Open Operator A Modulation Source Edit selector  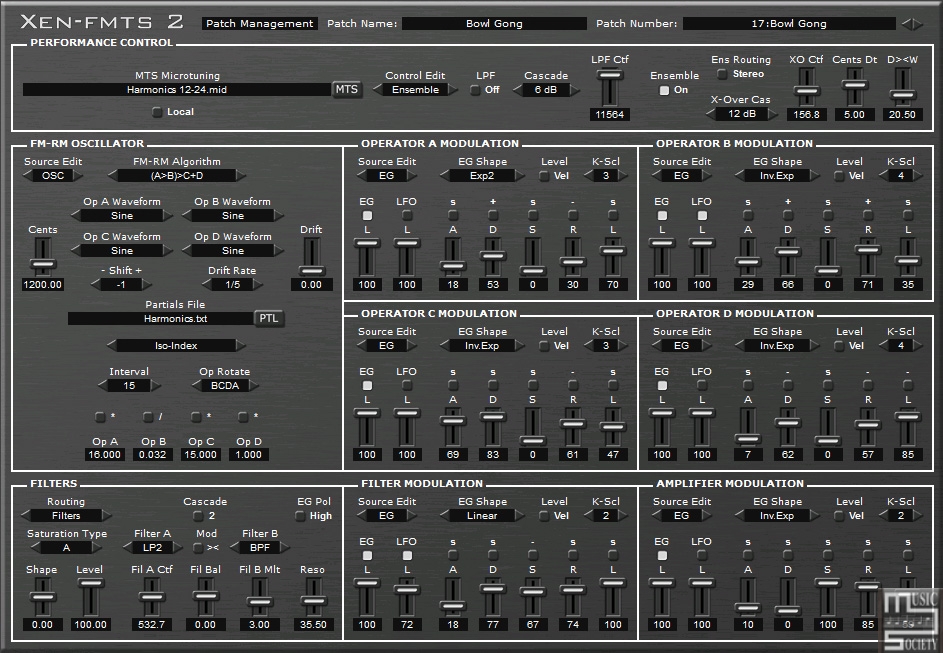[386, 176]
